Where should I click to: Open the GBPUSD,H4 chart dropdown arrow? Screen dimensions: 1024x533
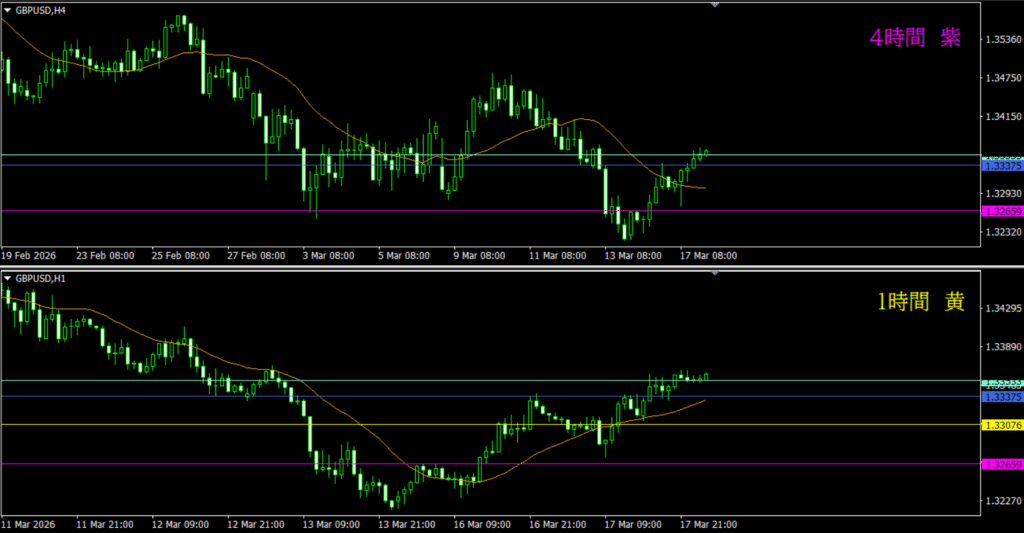coord(8,9)
